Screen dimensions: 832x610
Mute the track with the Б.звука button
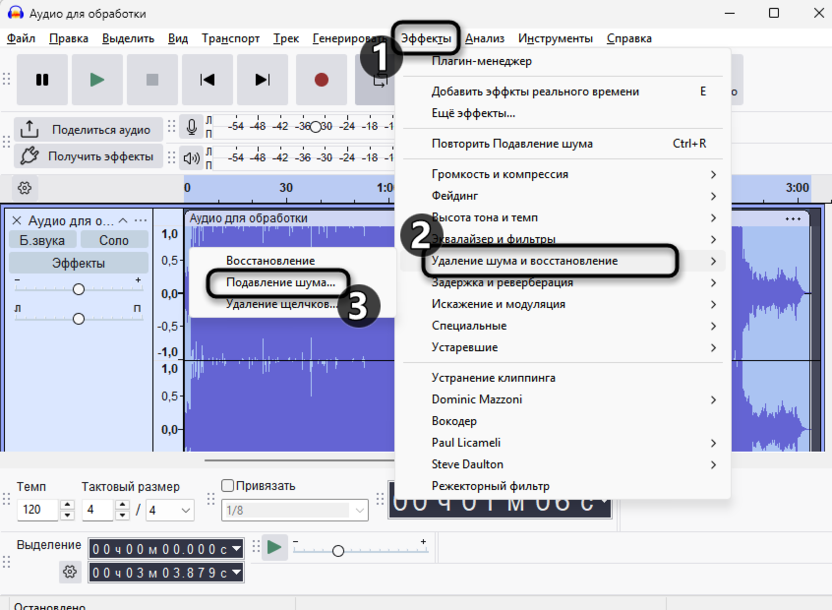coord(42,241)
